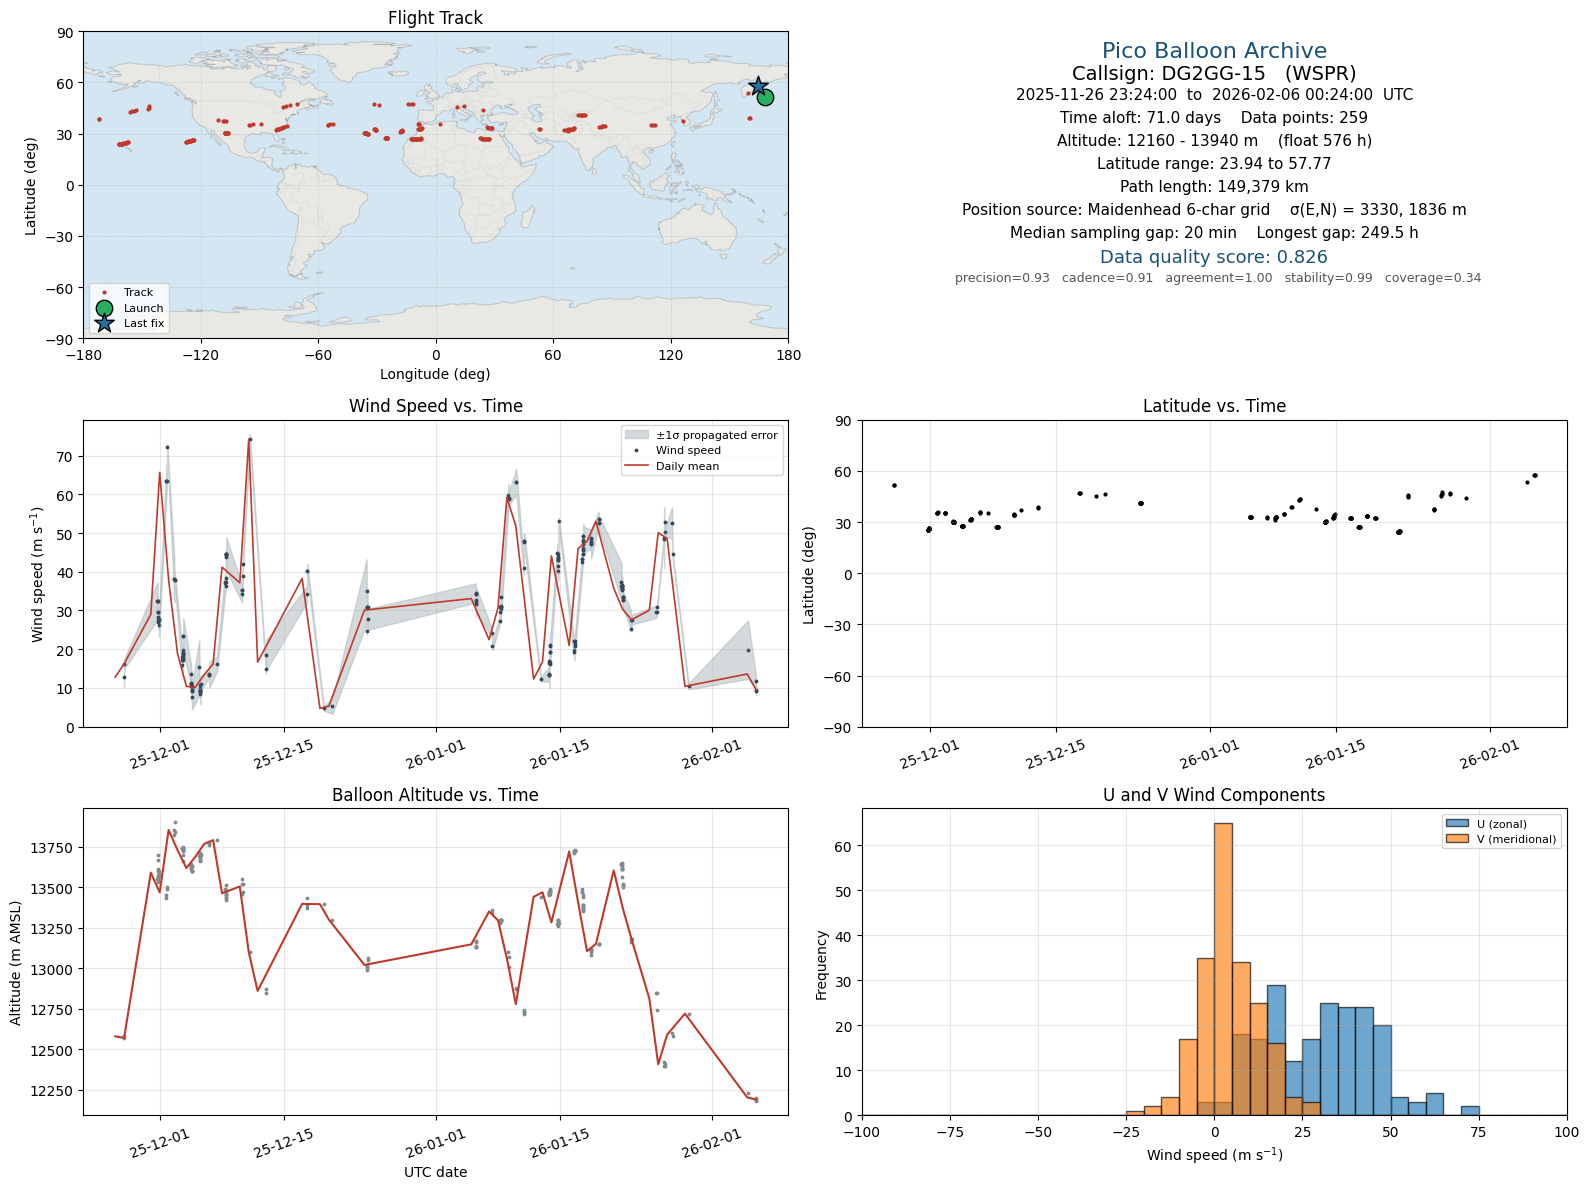Click the "U and V Wind Components" title
This screenshot has width=1589, height=1189.
(1214, 795)
